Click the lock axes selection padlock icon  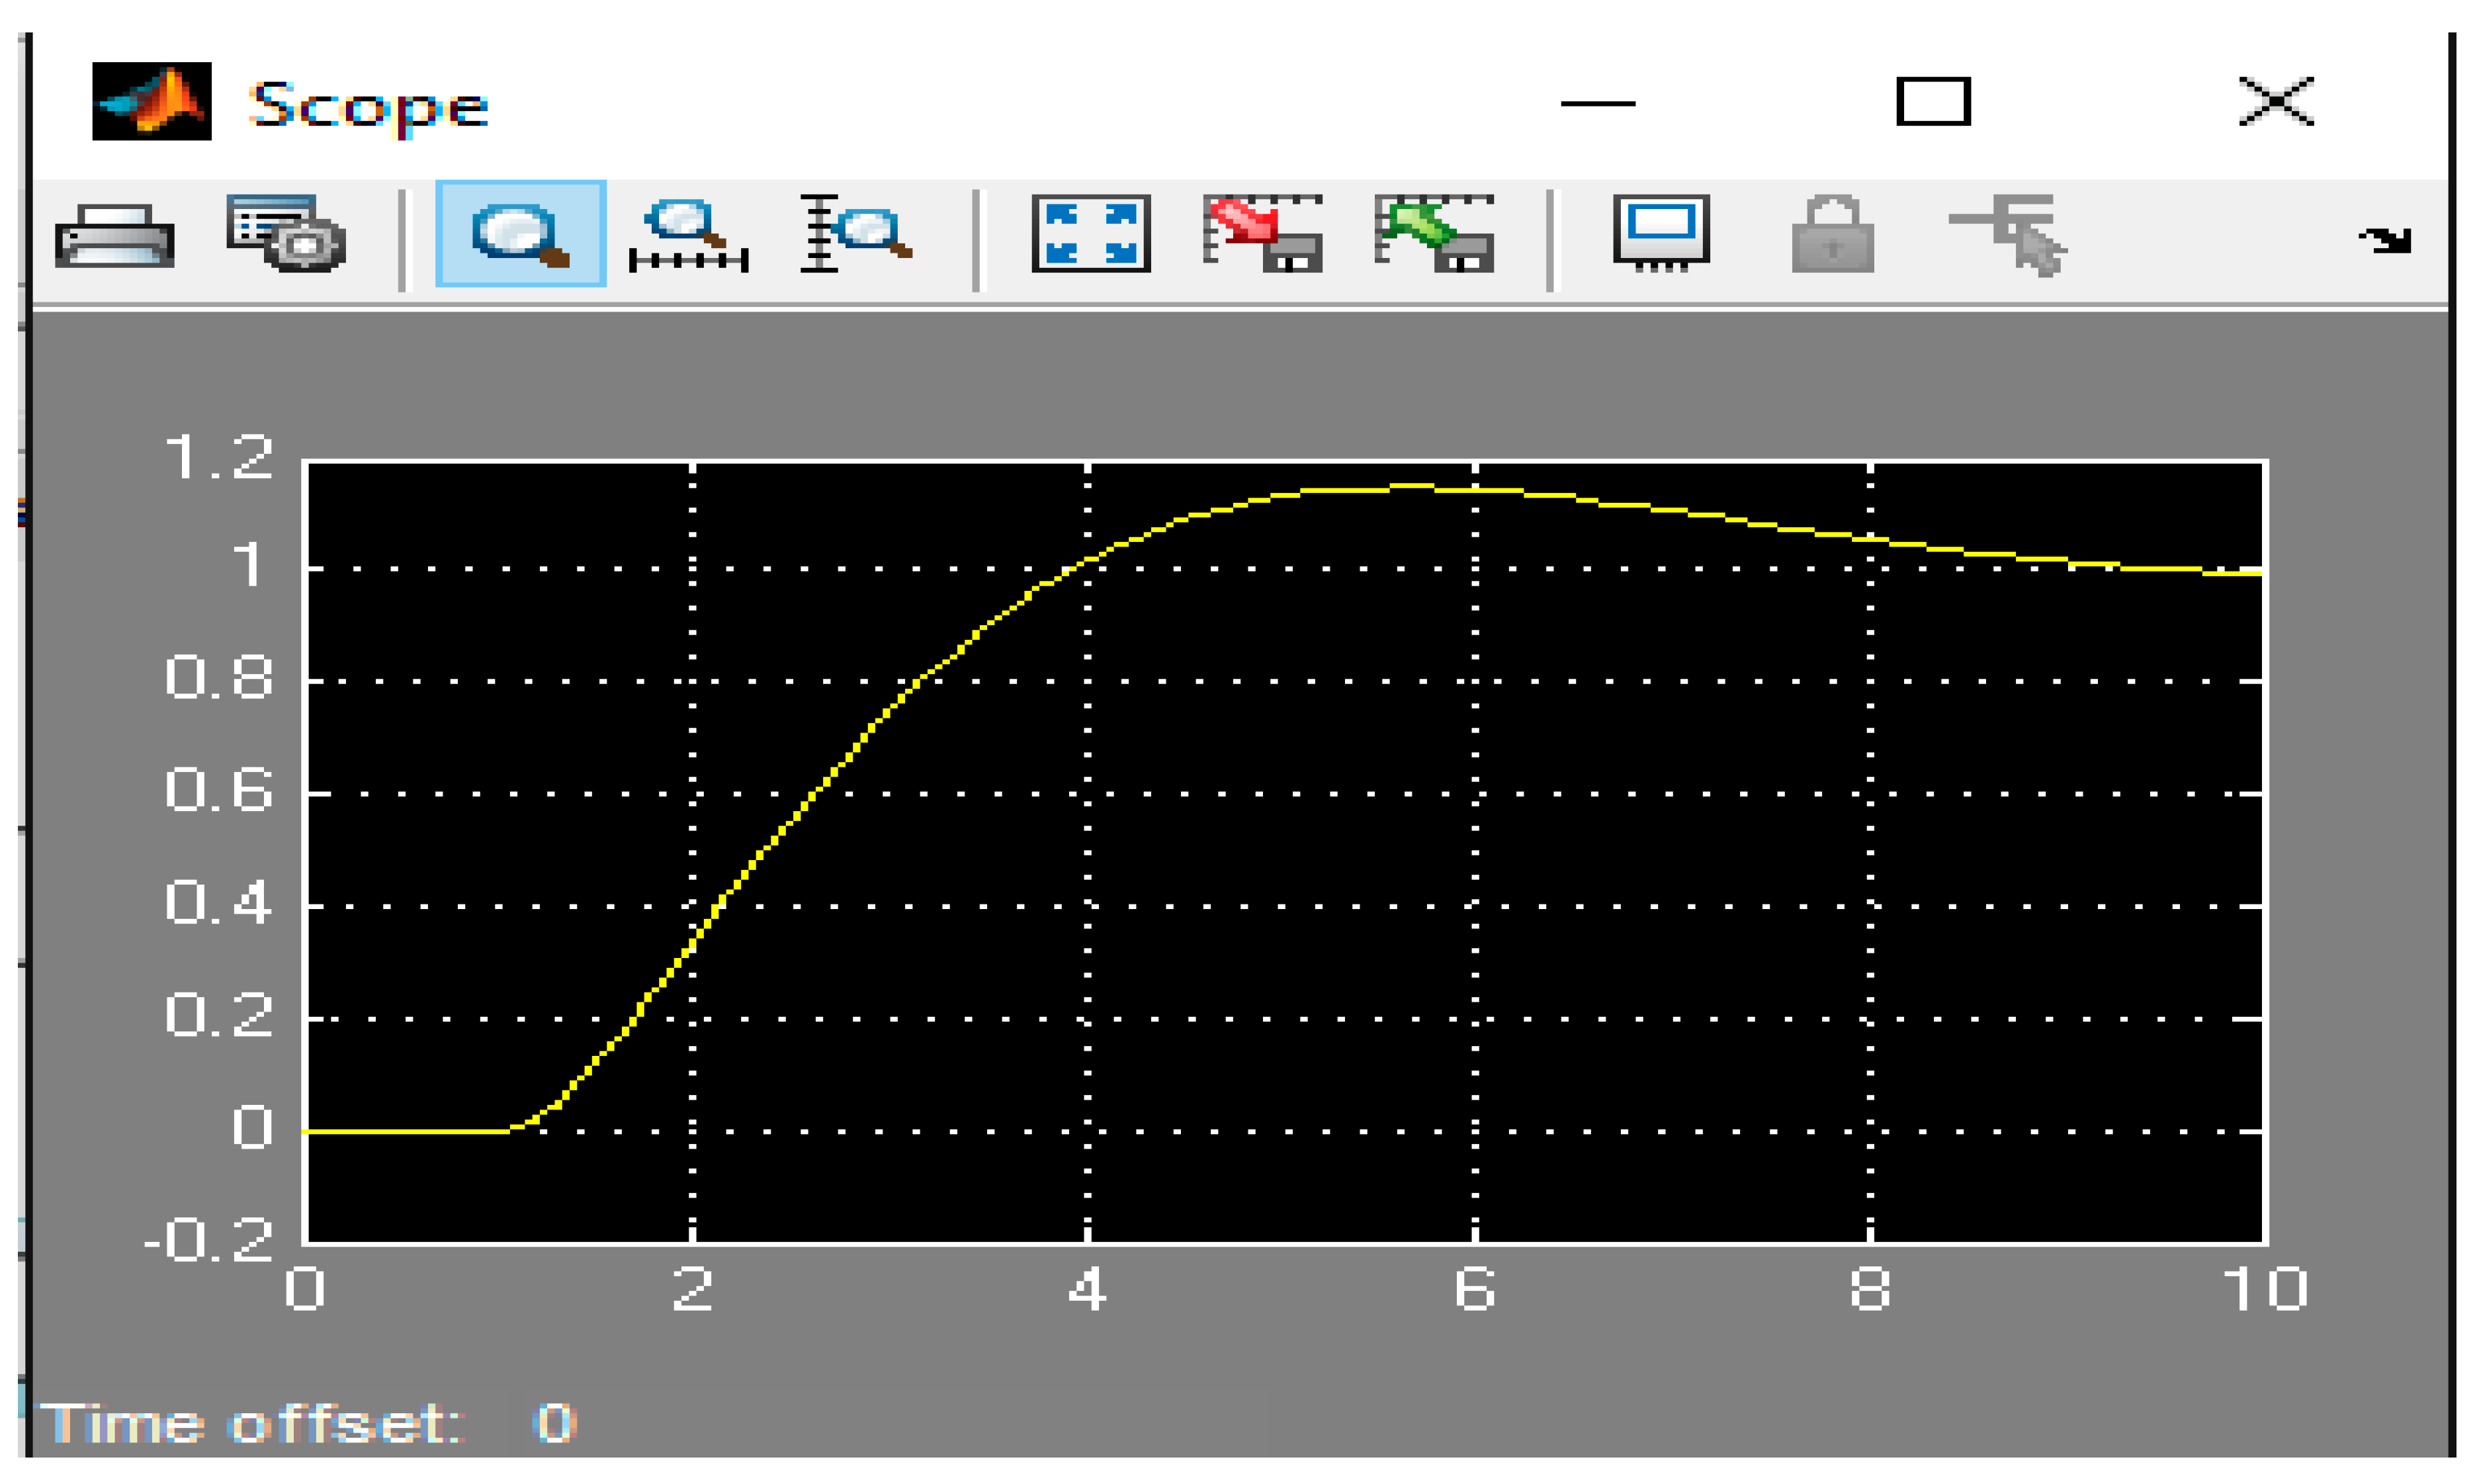coord(1832,234)
